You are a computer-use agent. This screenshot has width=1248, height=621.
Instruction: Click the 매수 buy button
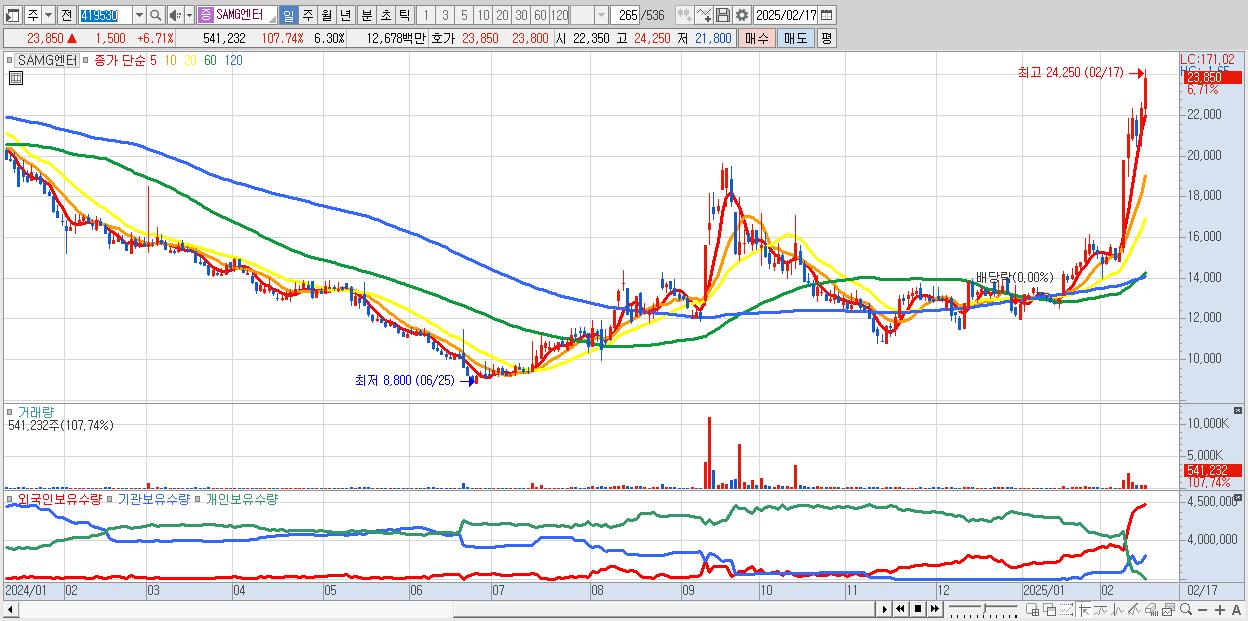(756, 38)
